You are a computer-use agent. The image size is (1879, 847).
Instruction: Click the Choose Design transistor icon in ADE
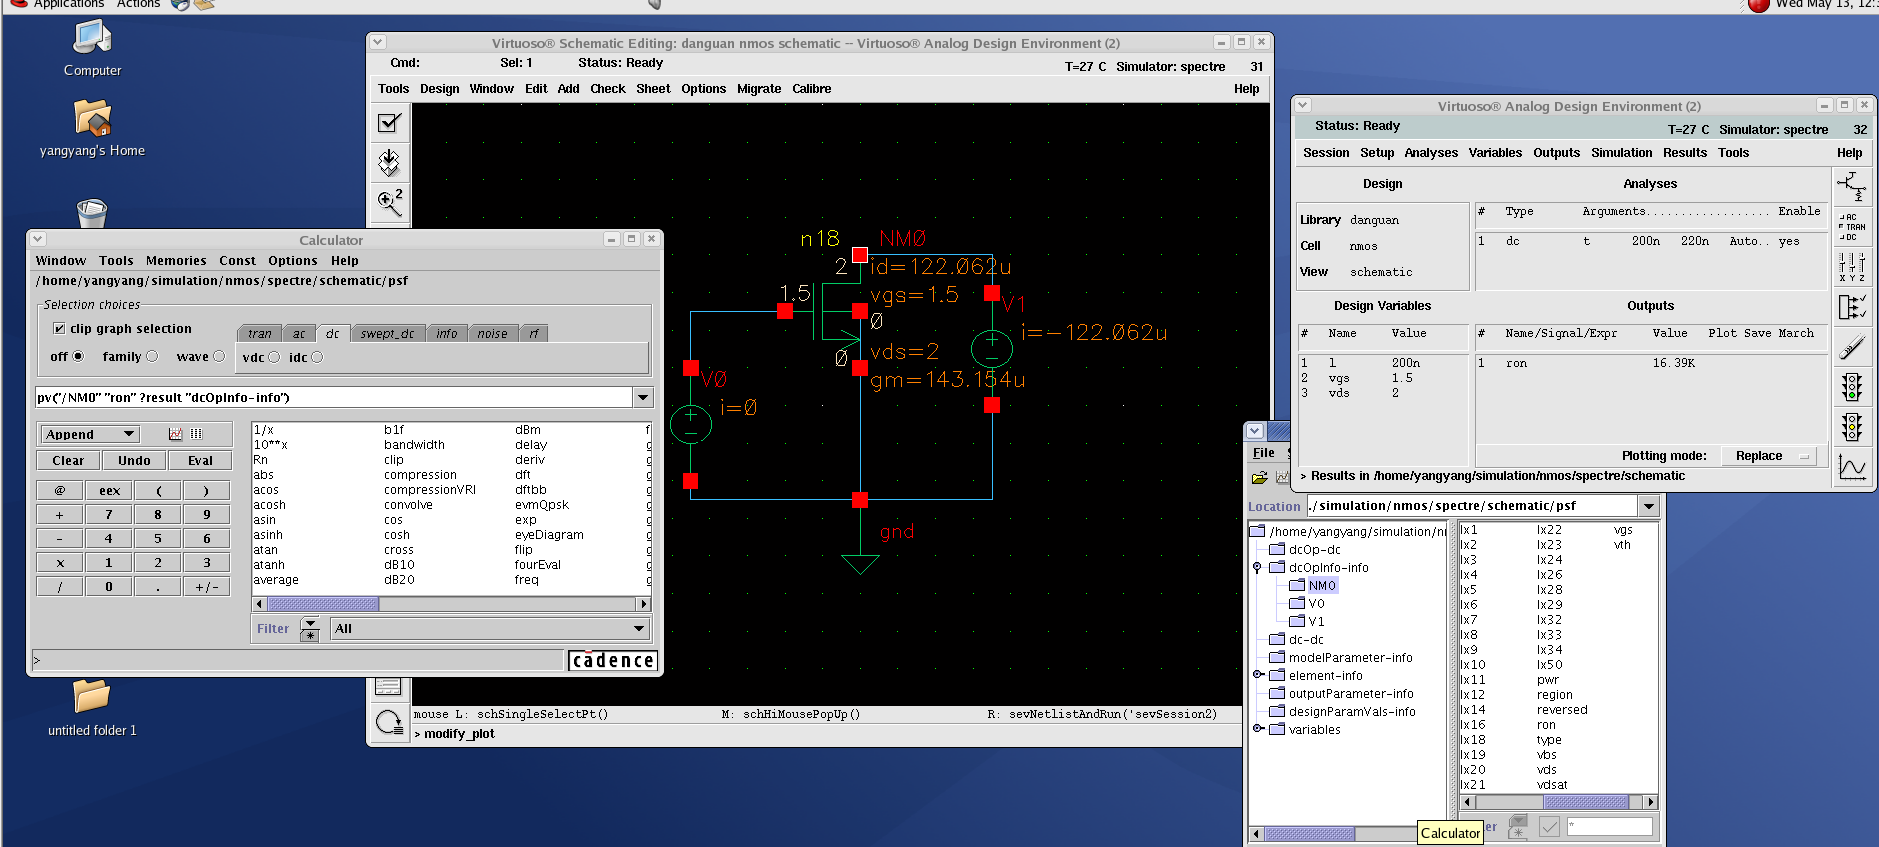click(x=1852, y=186)
